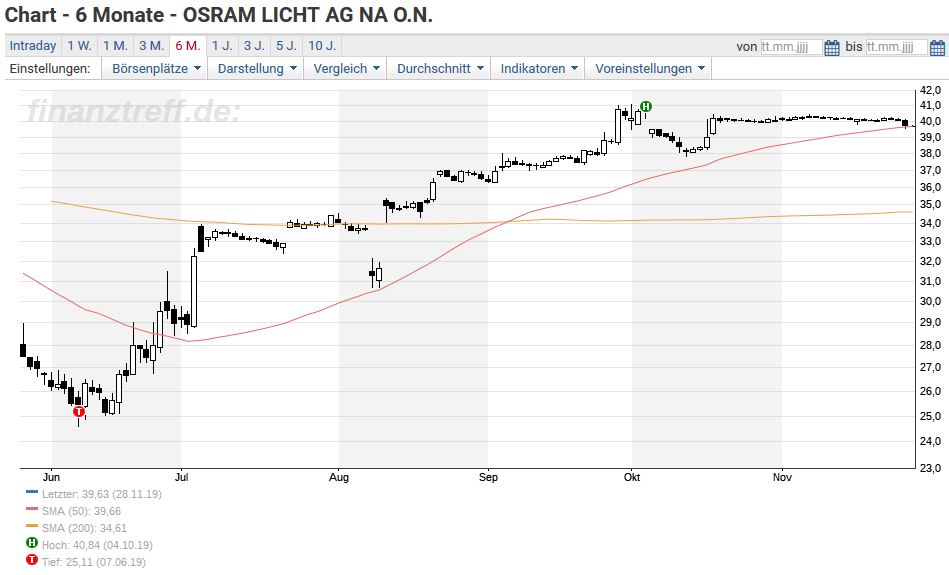Select the 1 M. time range tab
The image size is (949, 575).
click(115, 46)
